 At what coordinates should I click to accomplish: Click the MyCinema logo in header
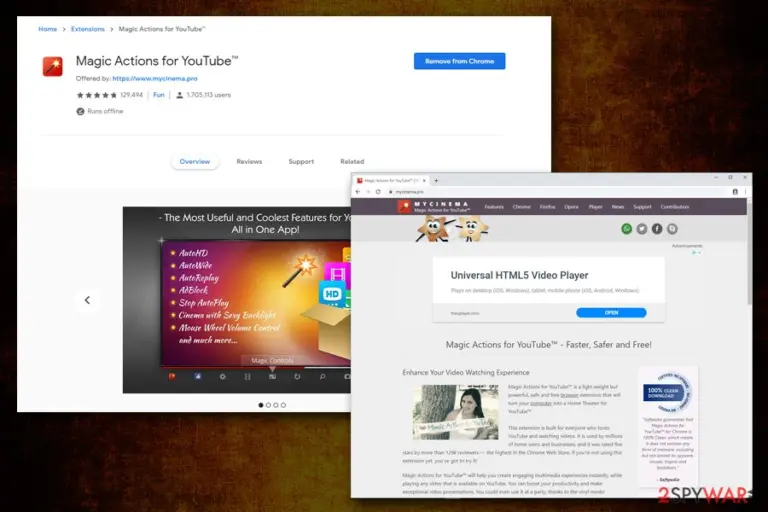coord(434,207)
